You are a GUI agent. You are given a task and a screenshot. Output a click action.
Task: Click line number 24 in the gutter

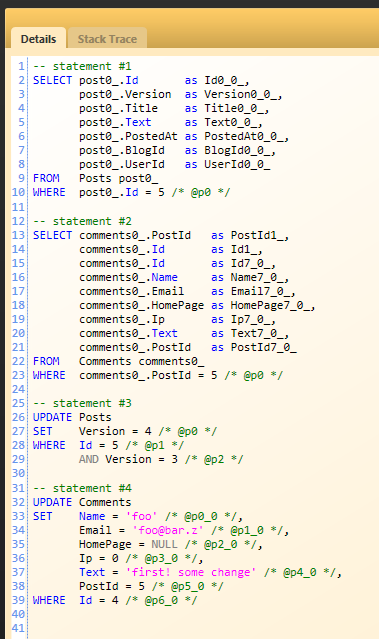pyautogui.click(x=18, y=389)
